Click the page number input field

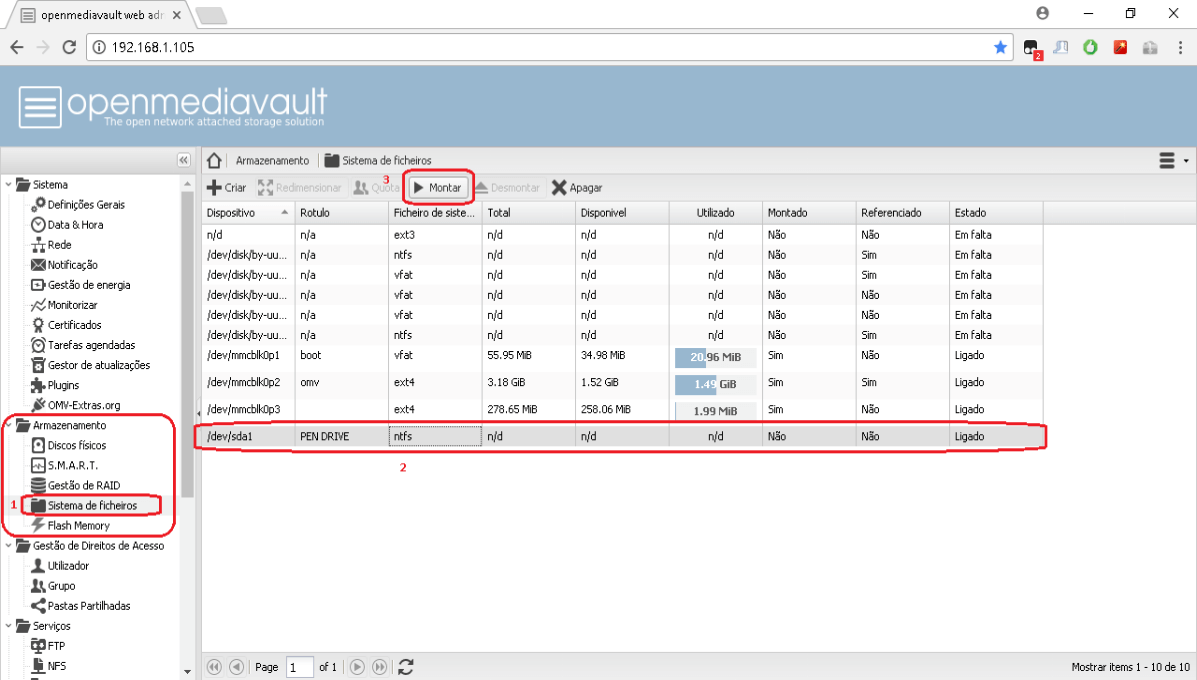tap(299, 667)
